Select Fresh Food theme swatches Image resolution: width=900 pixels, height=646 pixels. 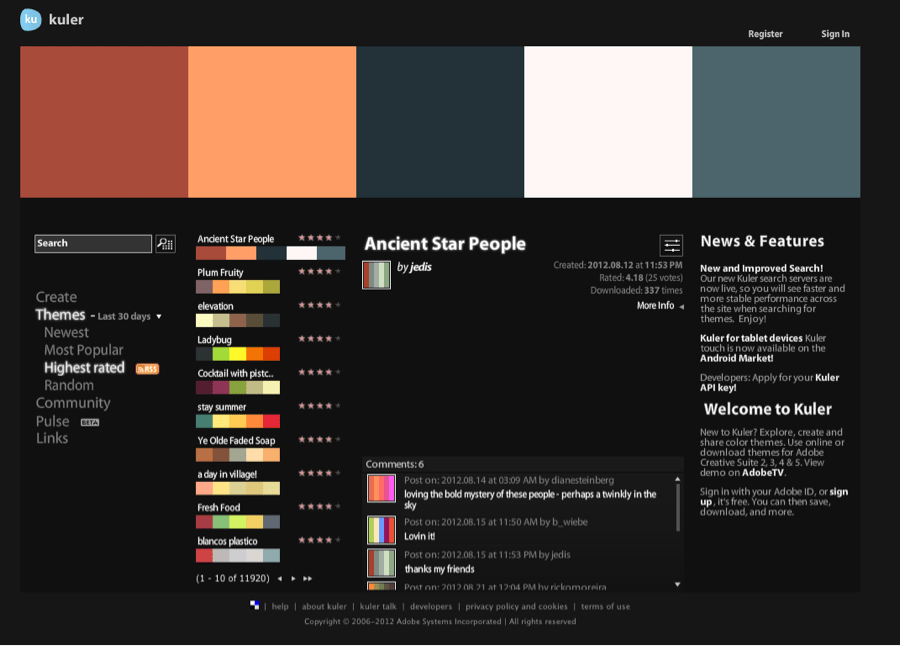pyautogui.click(x=238, y=522)
